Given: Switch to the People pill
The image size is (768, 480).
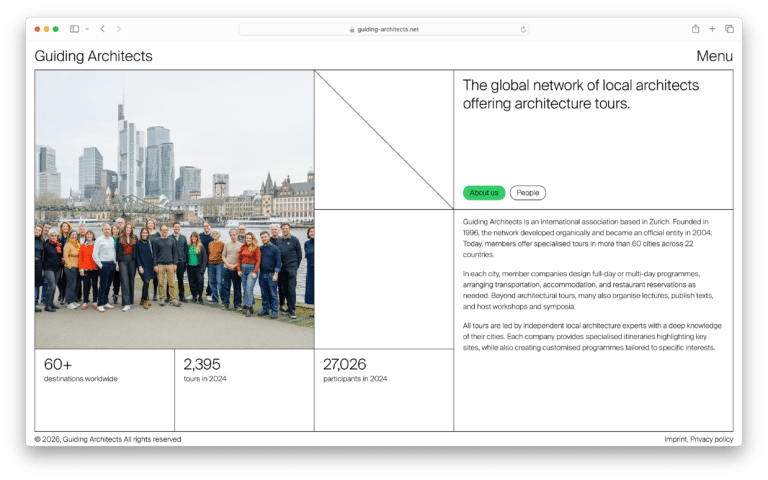Looking at the screenshot, I should click(528, 193).
